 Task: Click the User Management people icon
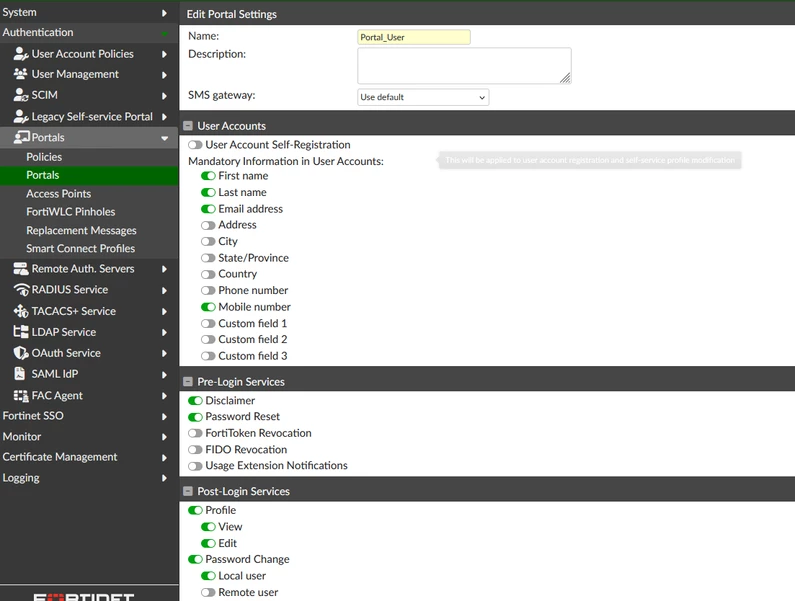[x=21, y=74]
